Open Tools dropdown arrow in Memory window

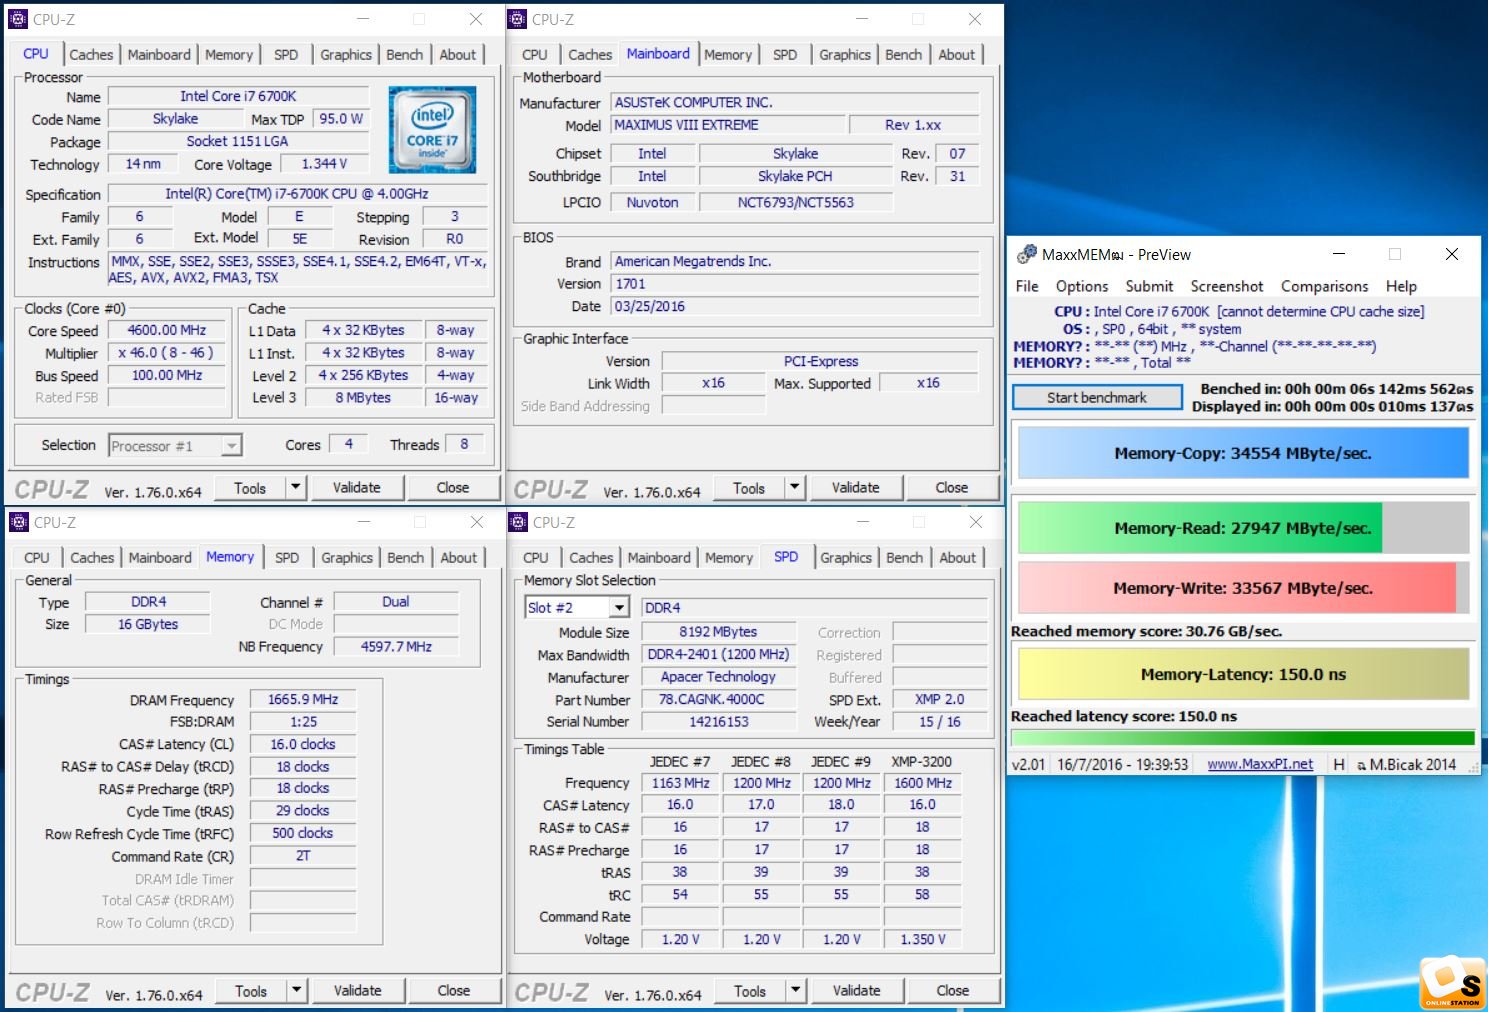point(296,991)
